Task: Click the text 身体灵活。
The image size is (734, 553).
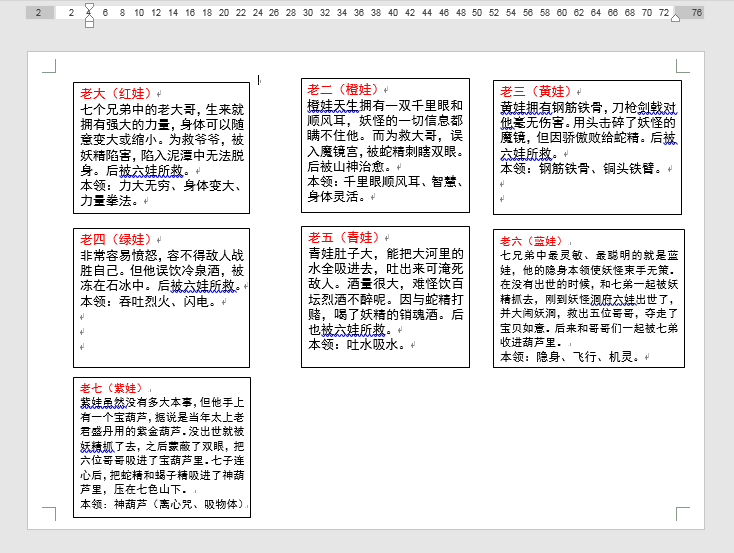Action: pos(337,197)
